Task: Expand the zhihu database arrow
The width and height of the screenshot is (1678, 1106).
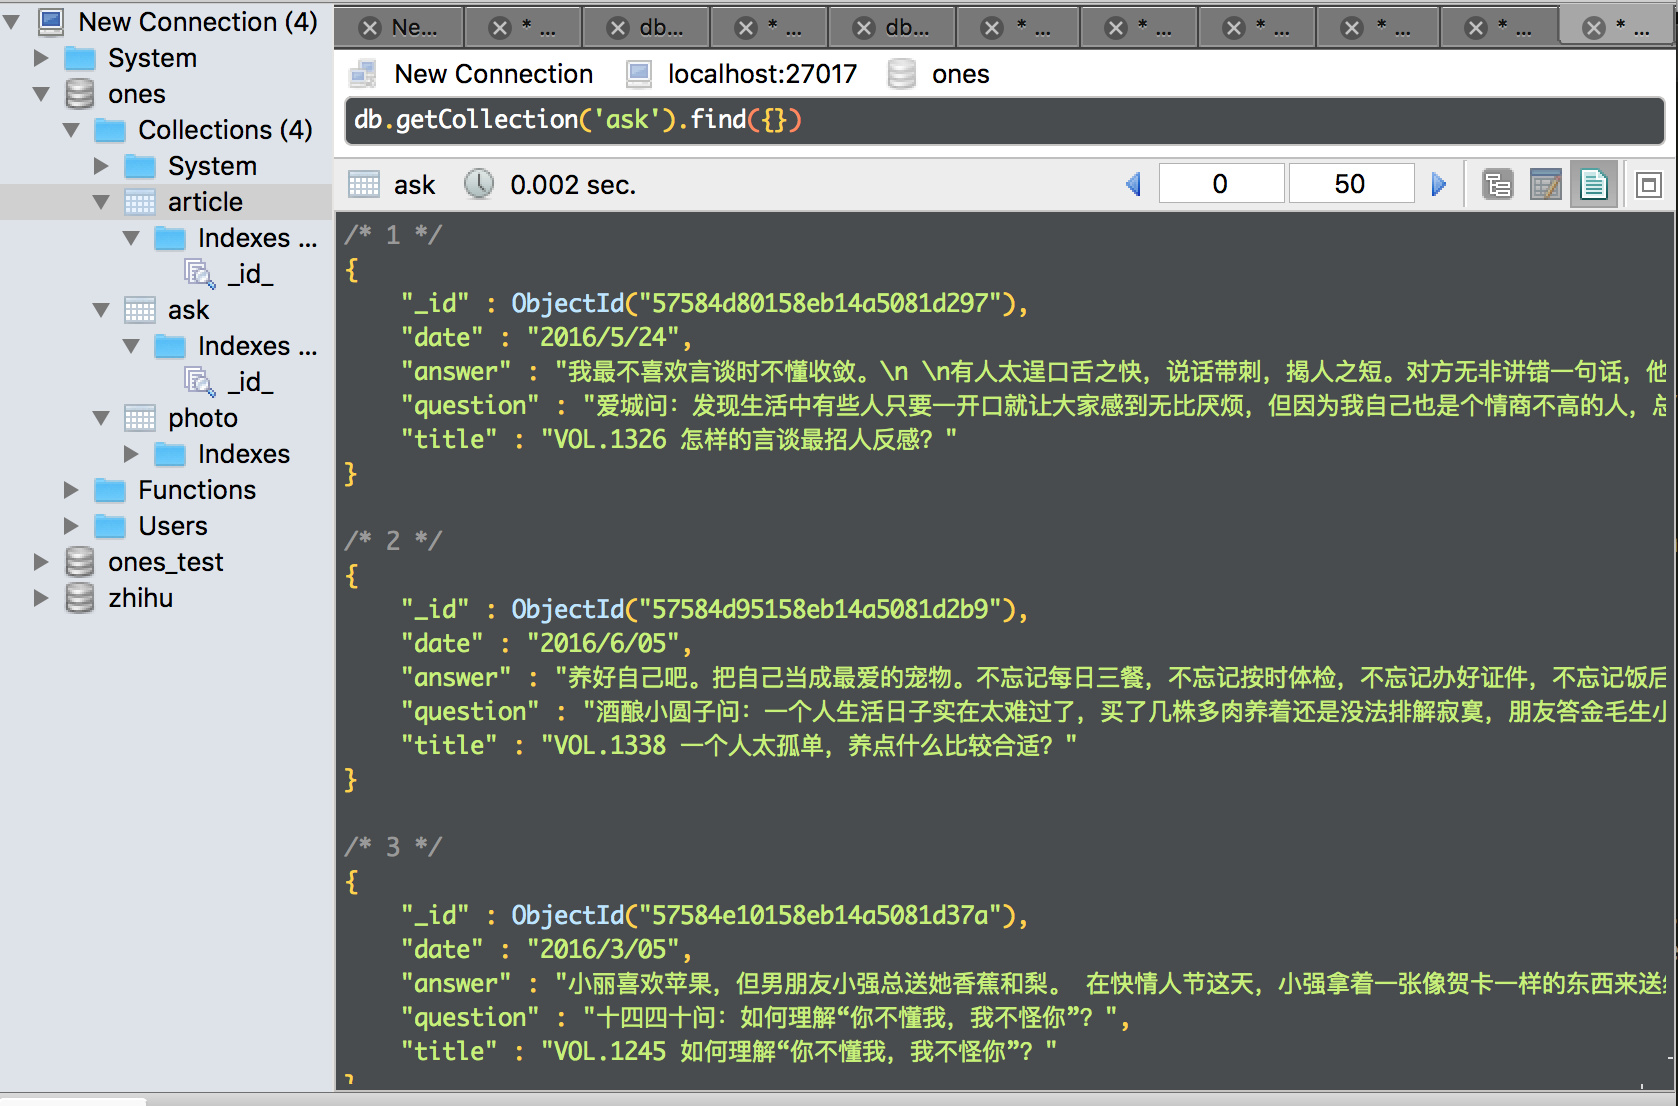Action: click(41, 598)
